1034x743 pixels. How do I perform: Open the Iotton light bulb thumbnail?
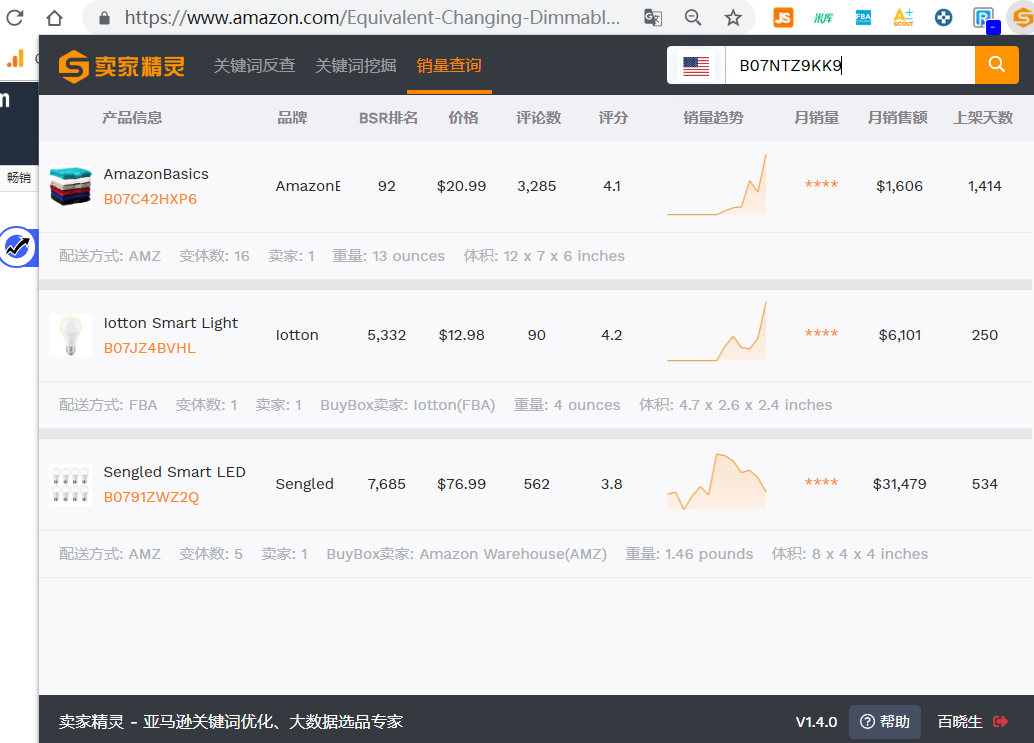click(x=71, y=335)
